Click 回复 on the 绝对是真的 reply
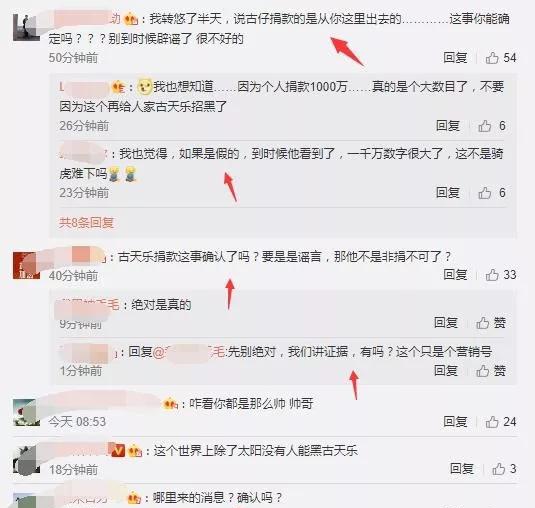535x508 pixels. pyautogui.click(x=446, y=322)
